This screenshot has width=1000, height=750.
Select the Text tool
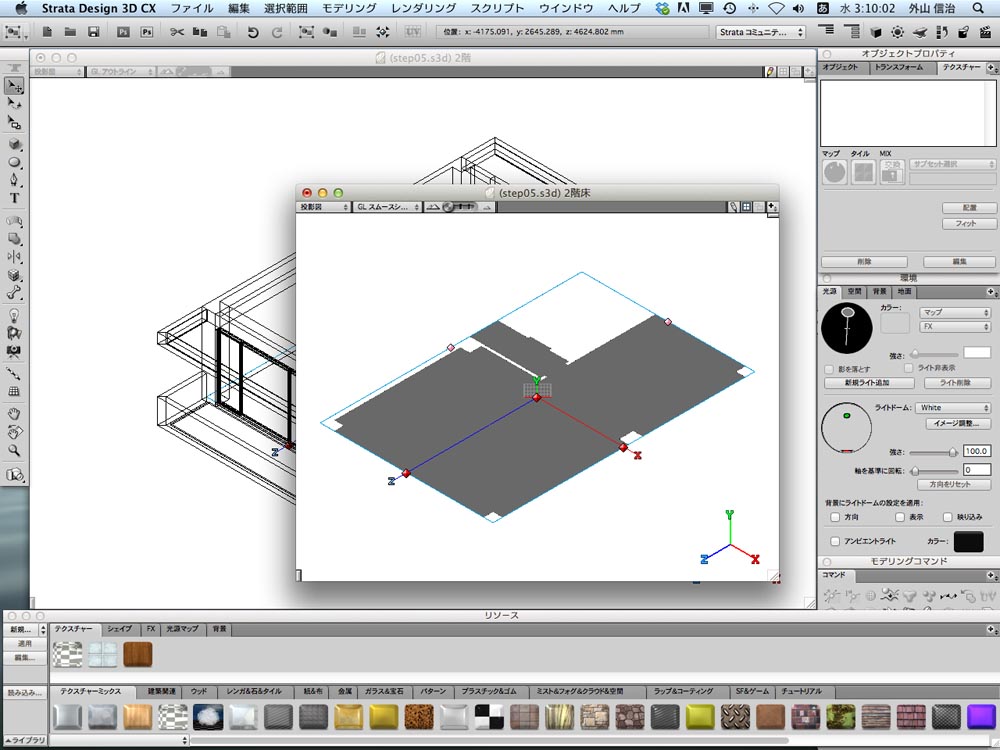[14, 198]
